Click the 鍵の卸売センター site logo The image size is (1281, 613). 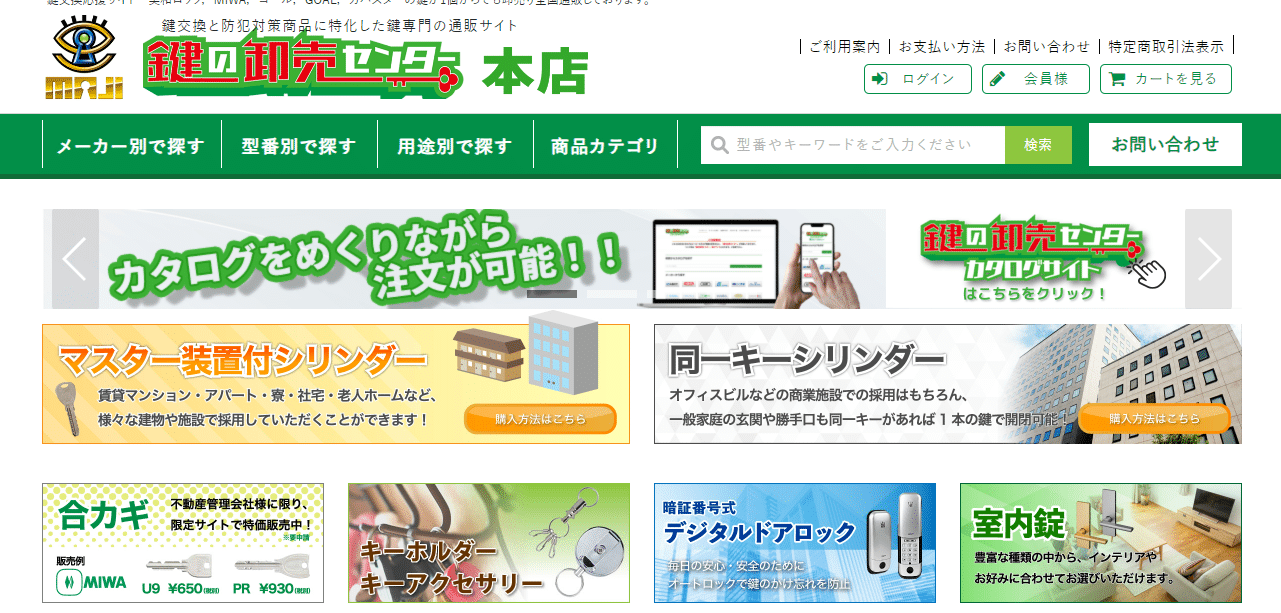(302, 68)
